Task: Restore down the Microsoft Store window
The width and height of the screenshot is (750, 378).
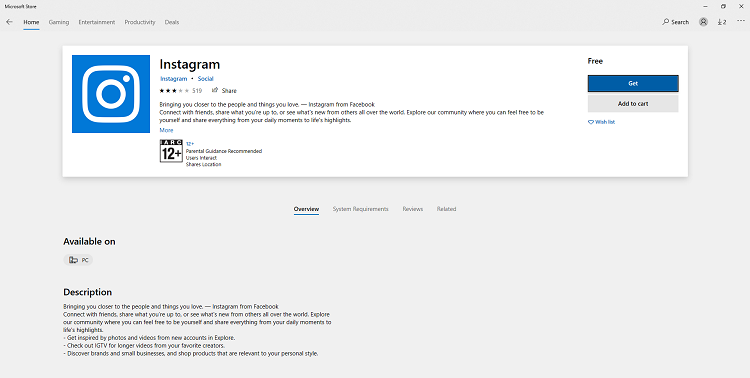Action: click(x=723, y=6)
